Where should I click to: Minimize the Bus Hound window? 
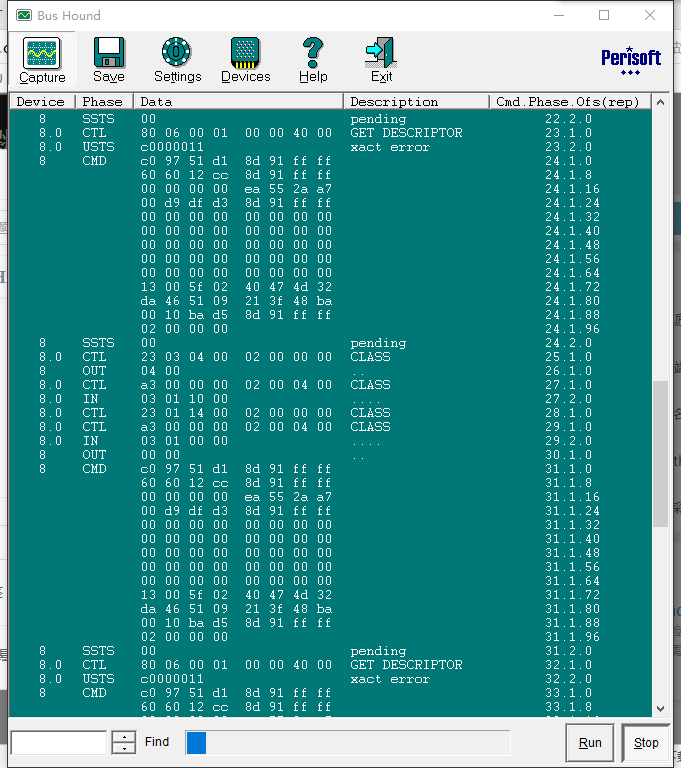[559, 15]
